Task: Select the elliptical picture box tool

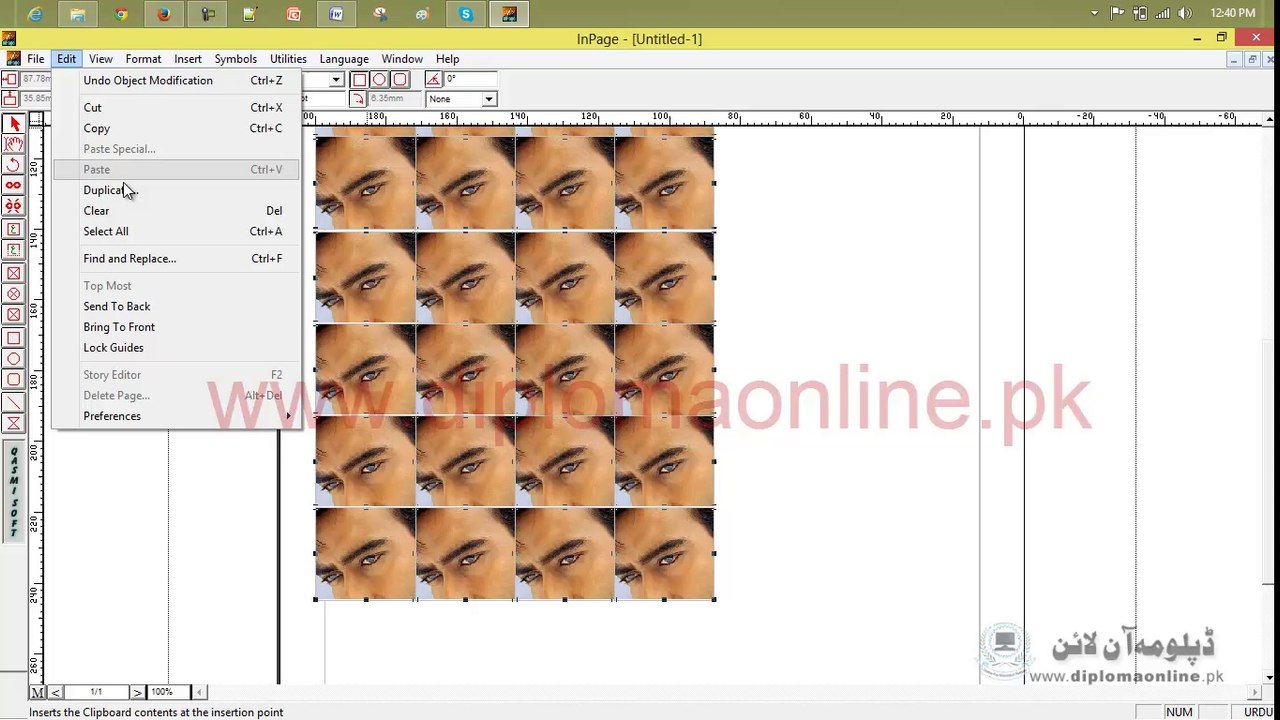Action: point(14,294)
